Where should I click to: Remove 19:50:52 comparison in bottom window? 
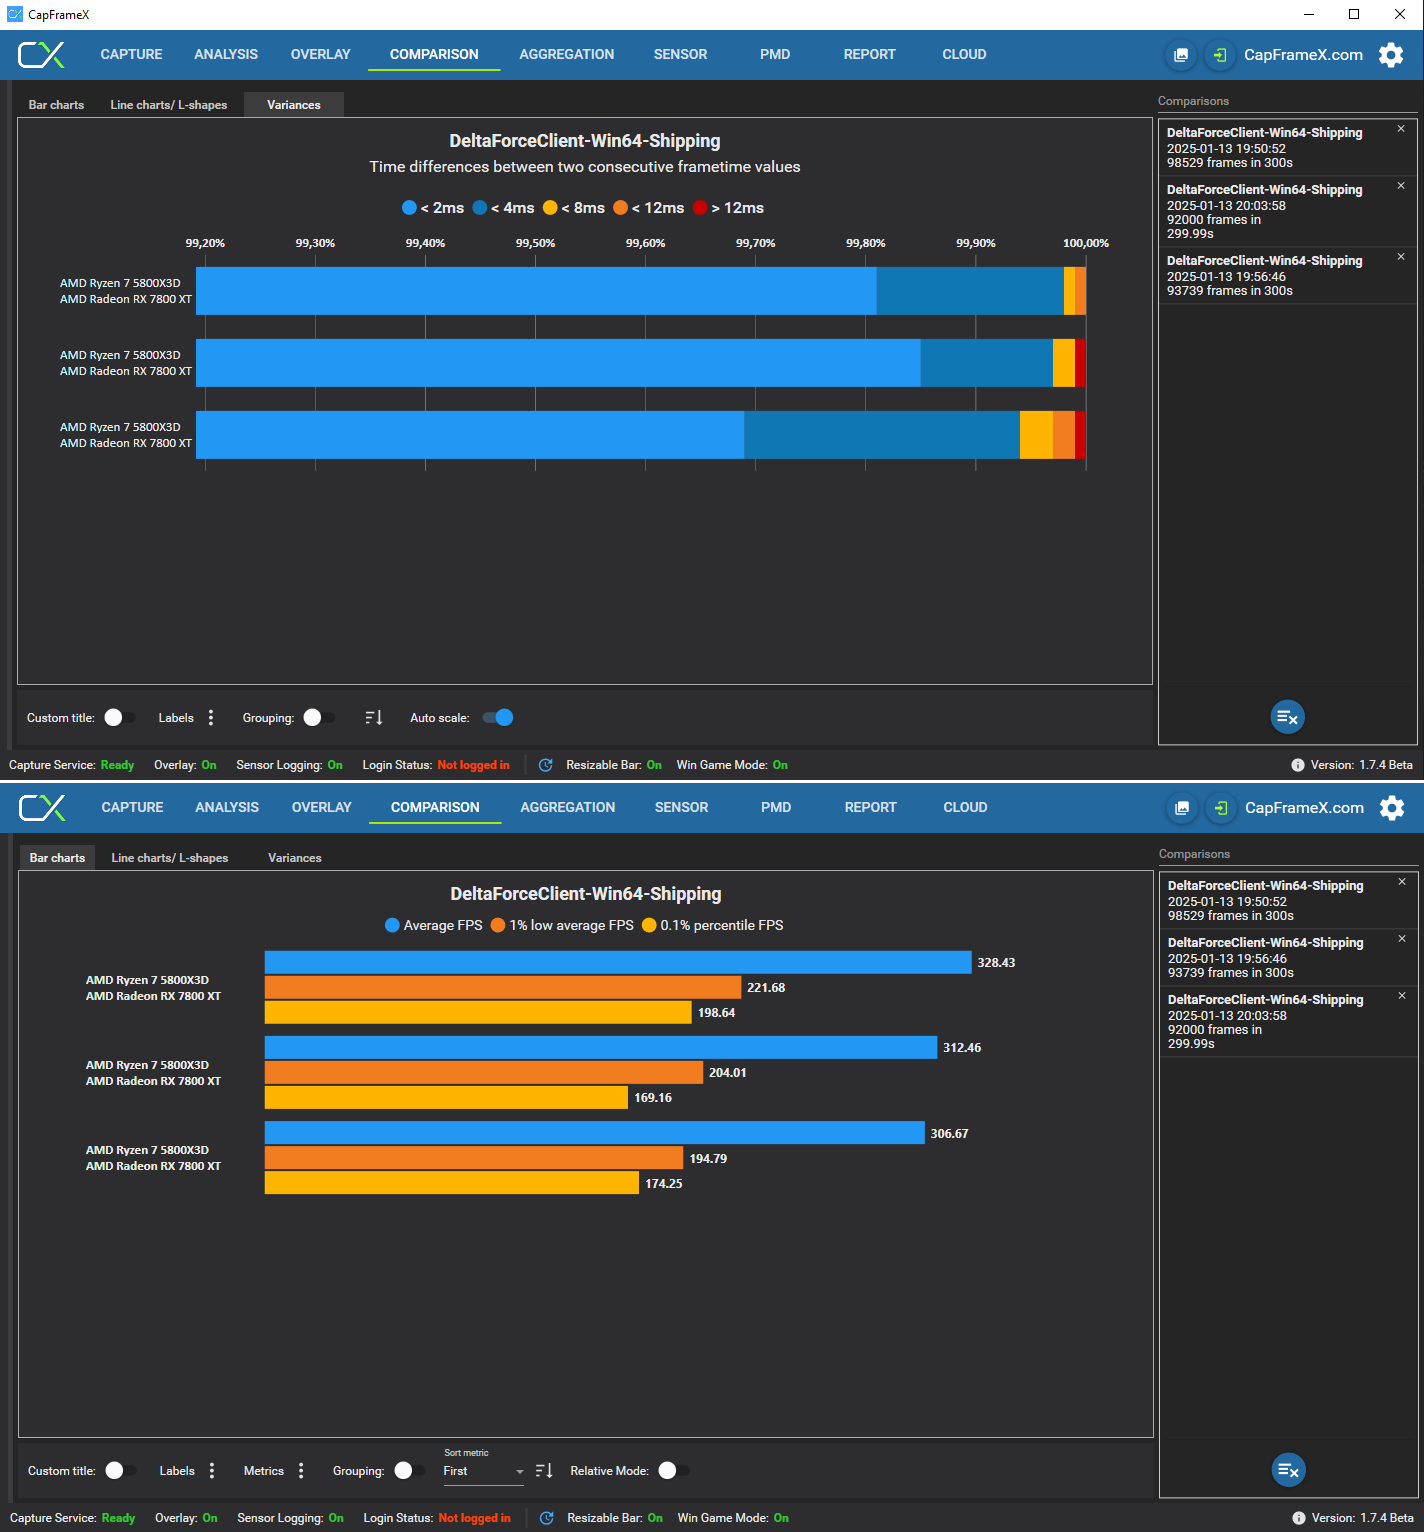pos(1402,882)
